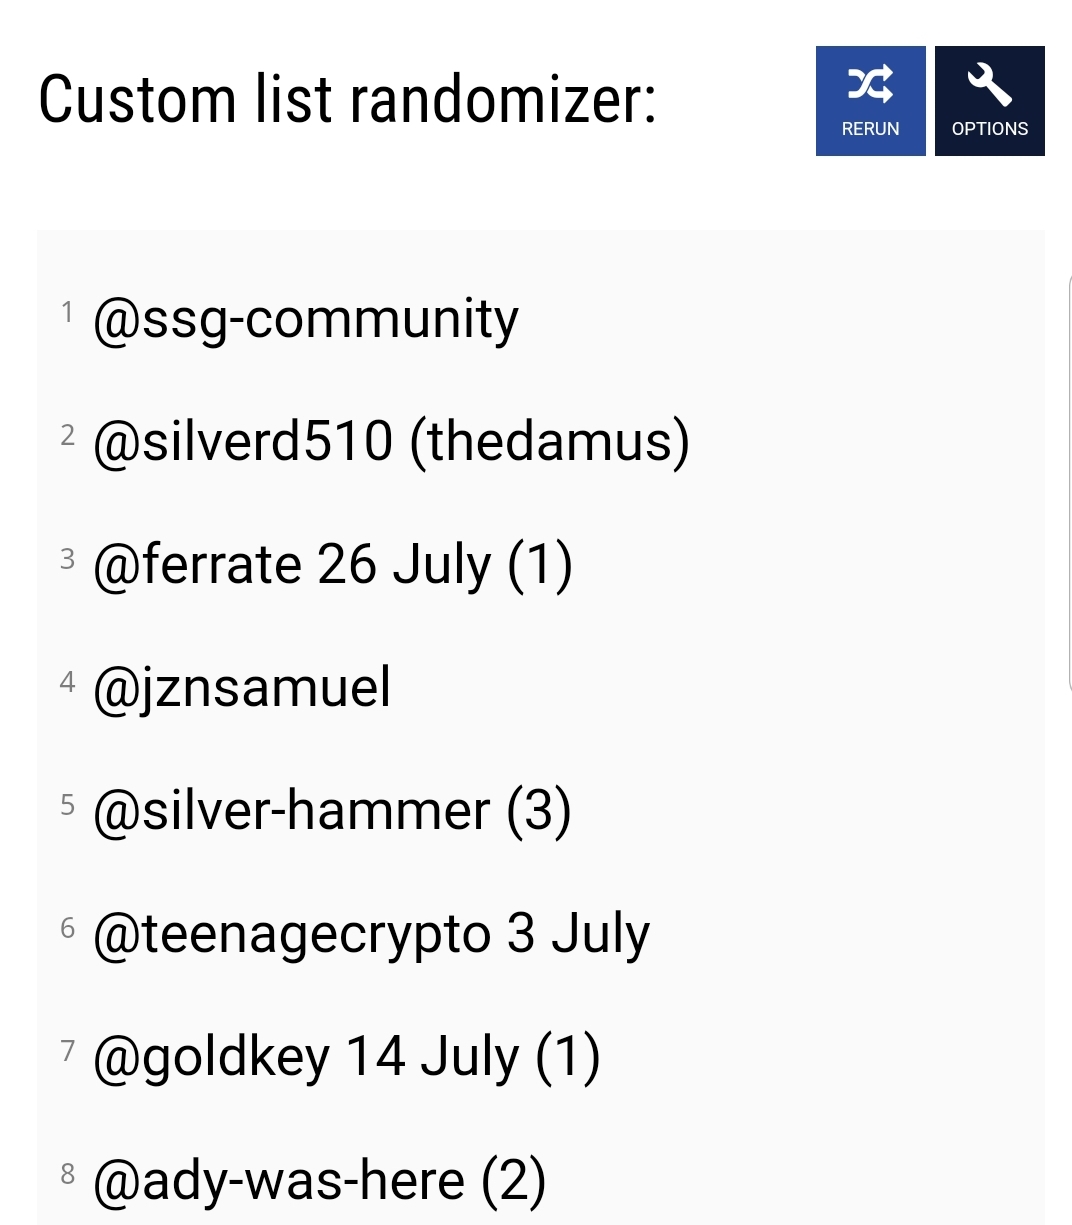Click the RERUN shuffle icon

click(x=870, y=85)
